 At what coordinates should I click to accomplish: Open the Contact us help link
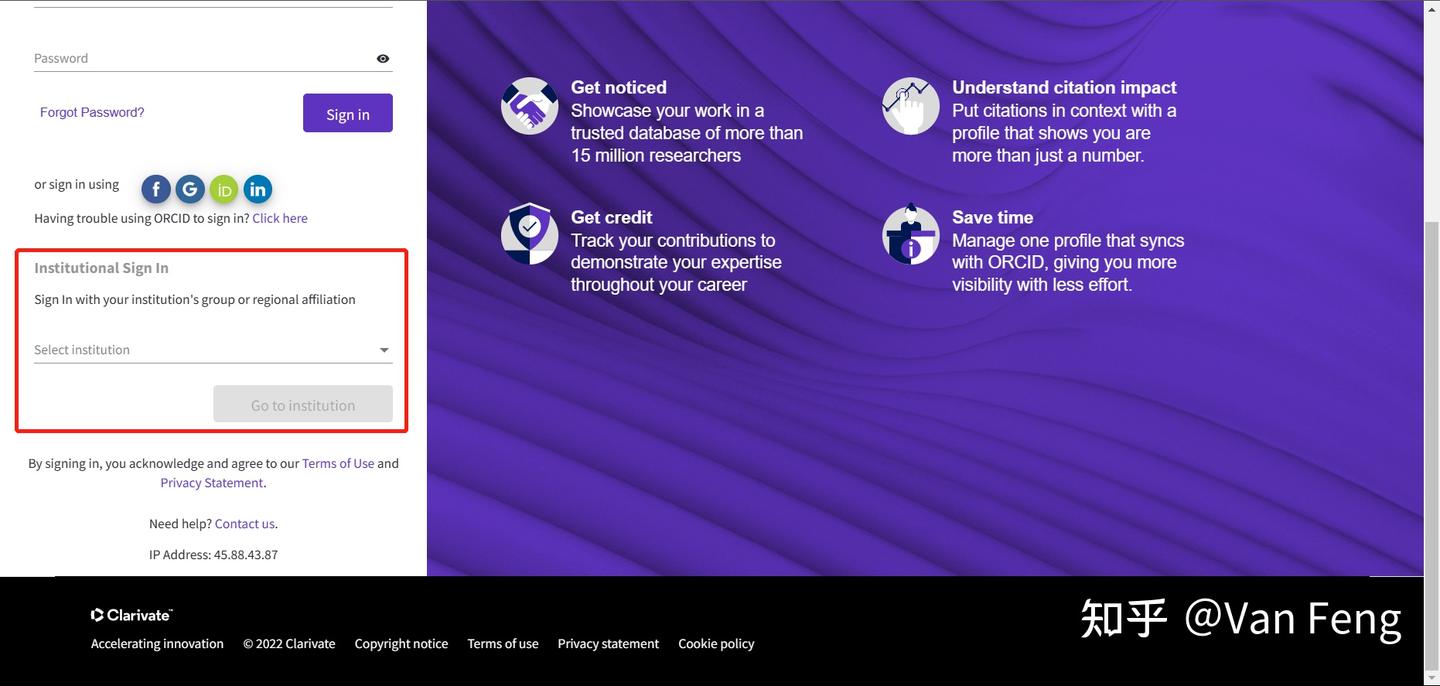click(x=245, y=523)
